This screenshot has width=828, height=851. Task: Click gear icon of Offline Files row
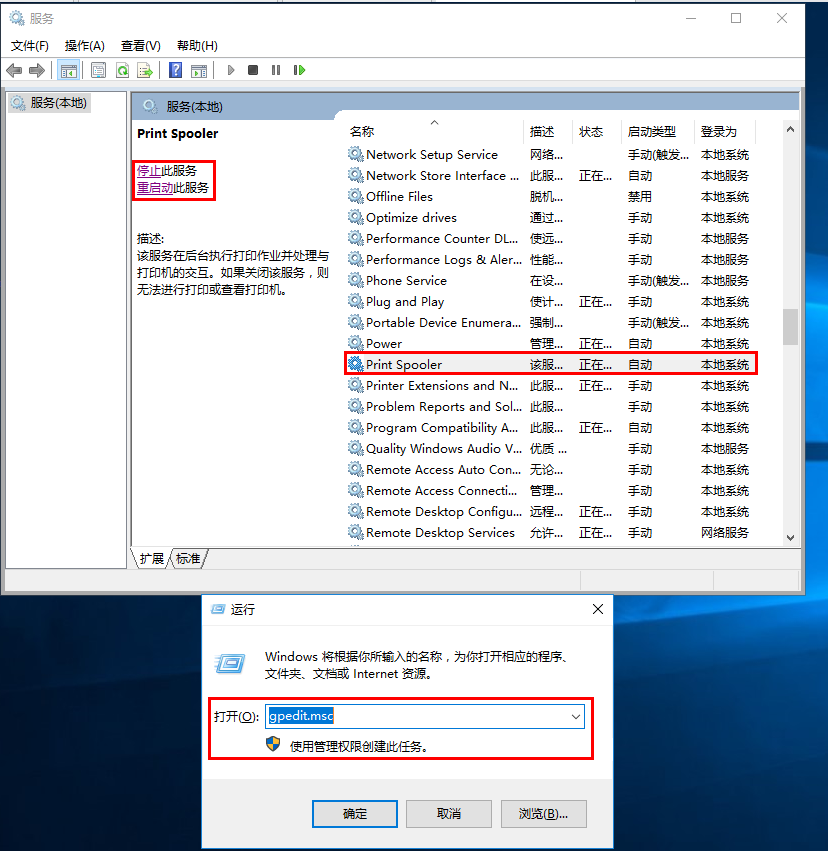pyautogui.click(x=355, y=196)
